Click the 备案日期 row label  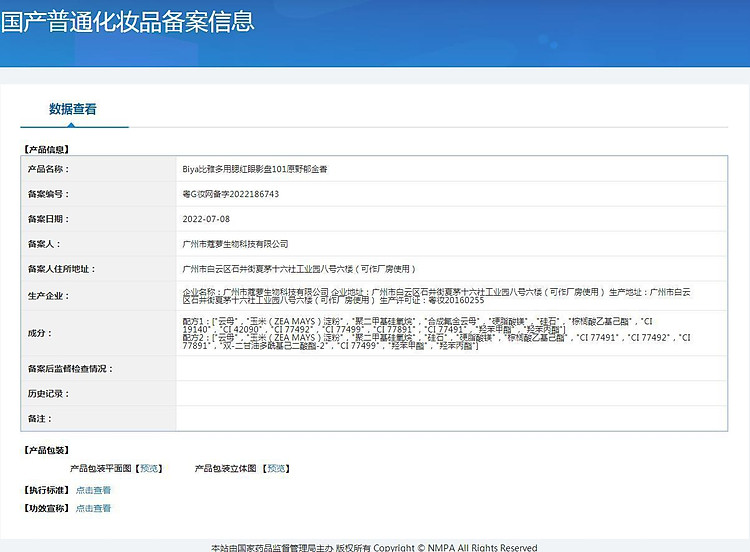48,219
